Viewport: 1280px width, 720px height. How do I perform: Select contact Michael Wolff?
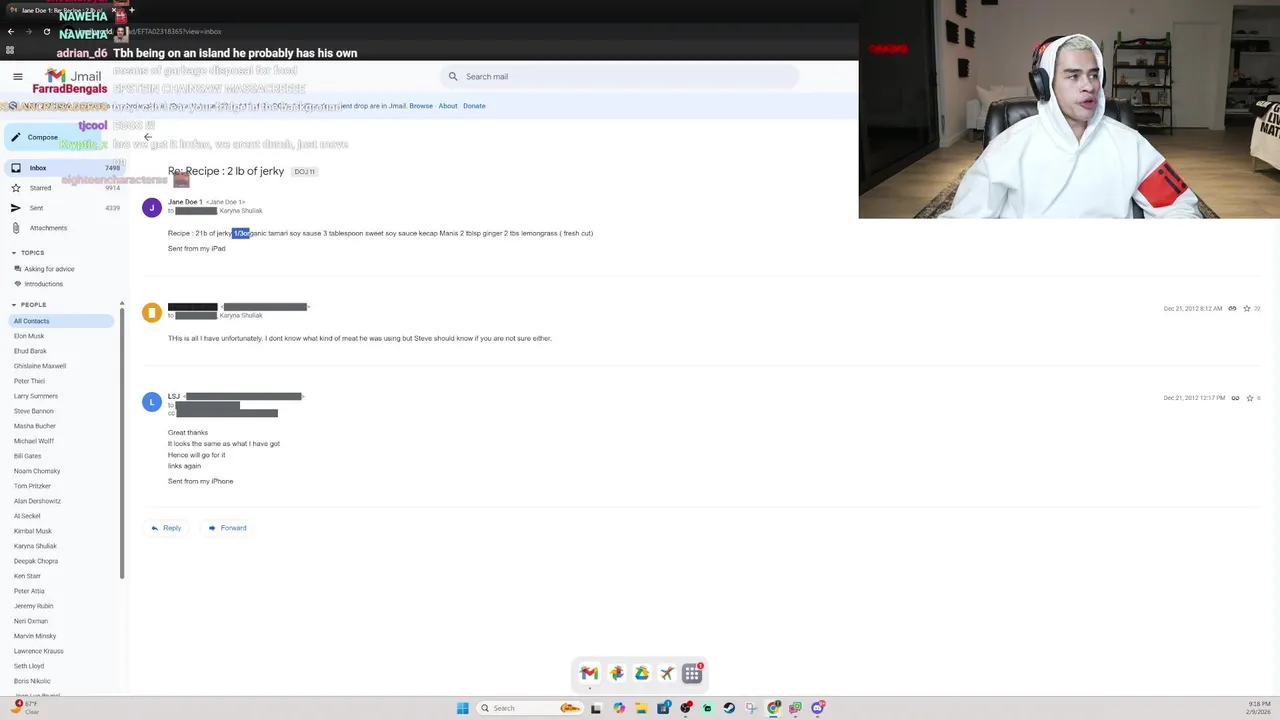pyautogui.click(x=34, y=441)
